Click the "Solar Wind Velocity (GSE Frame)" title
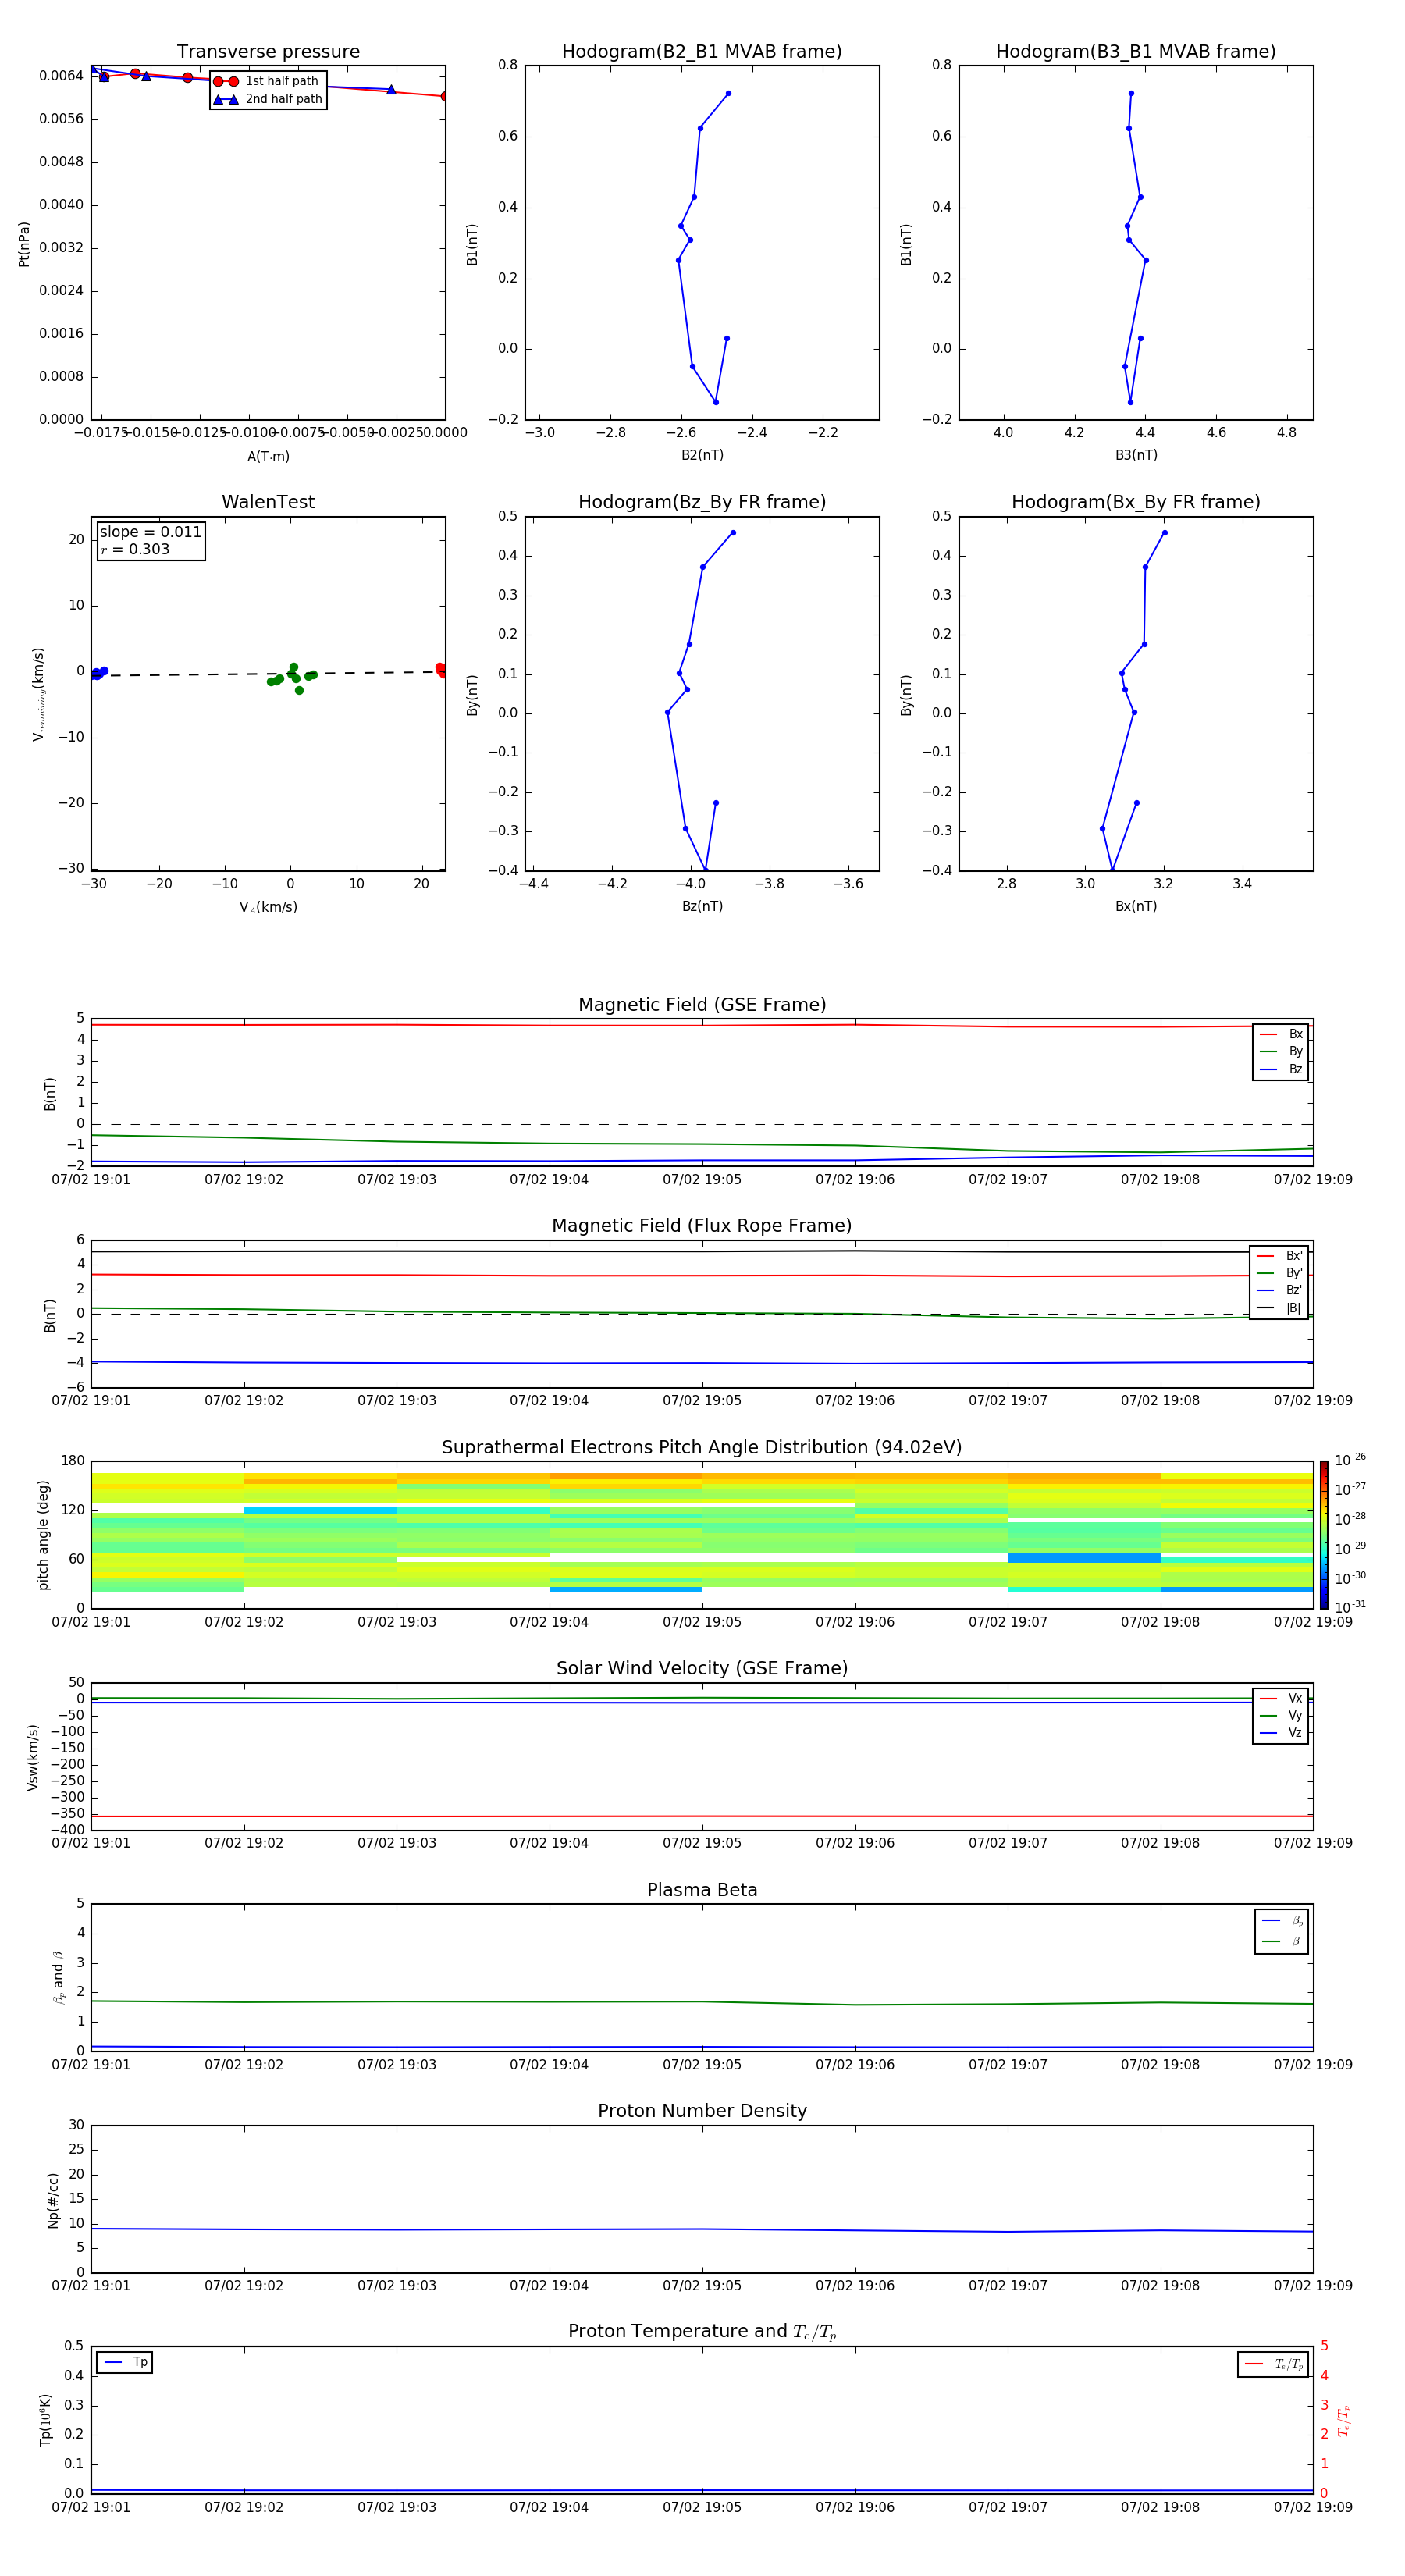The width and height of the screenshot is (1405, 2576). (x=702, y=1669)
